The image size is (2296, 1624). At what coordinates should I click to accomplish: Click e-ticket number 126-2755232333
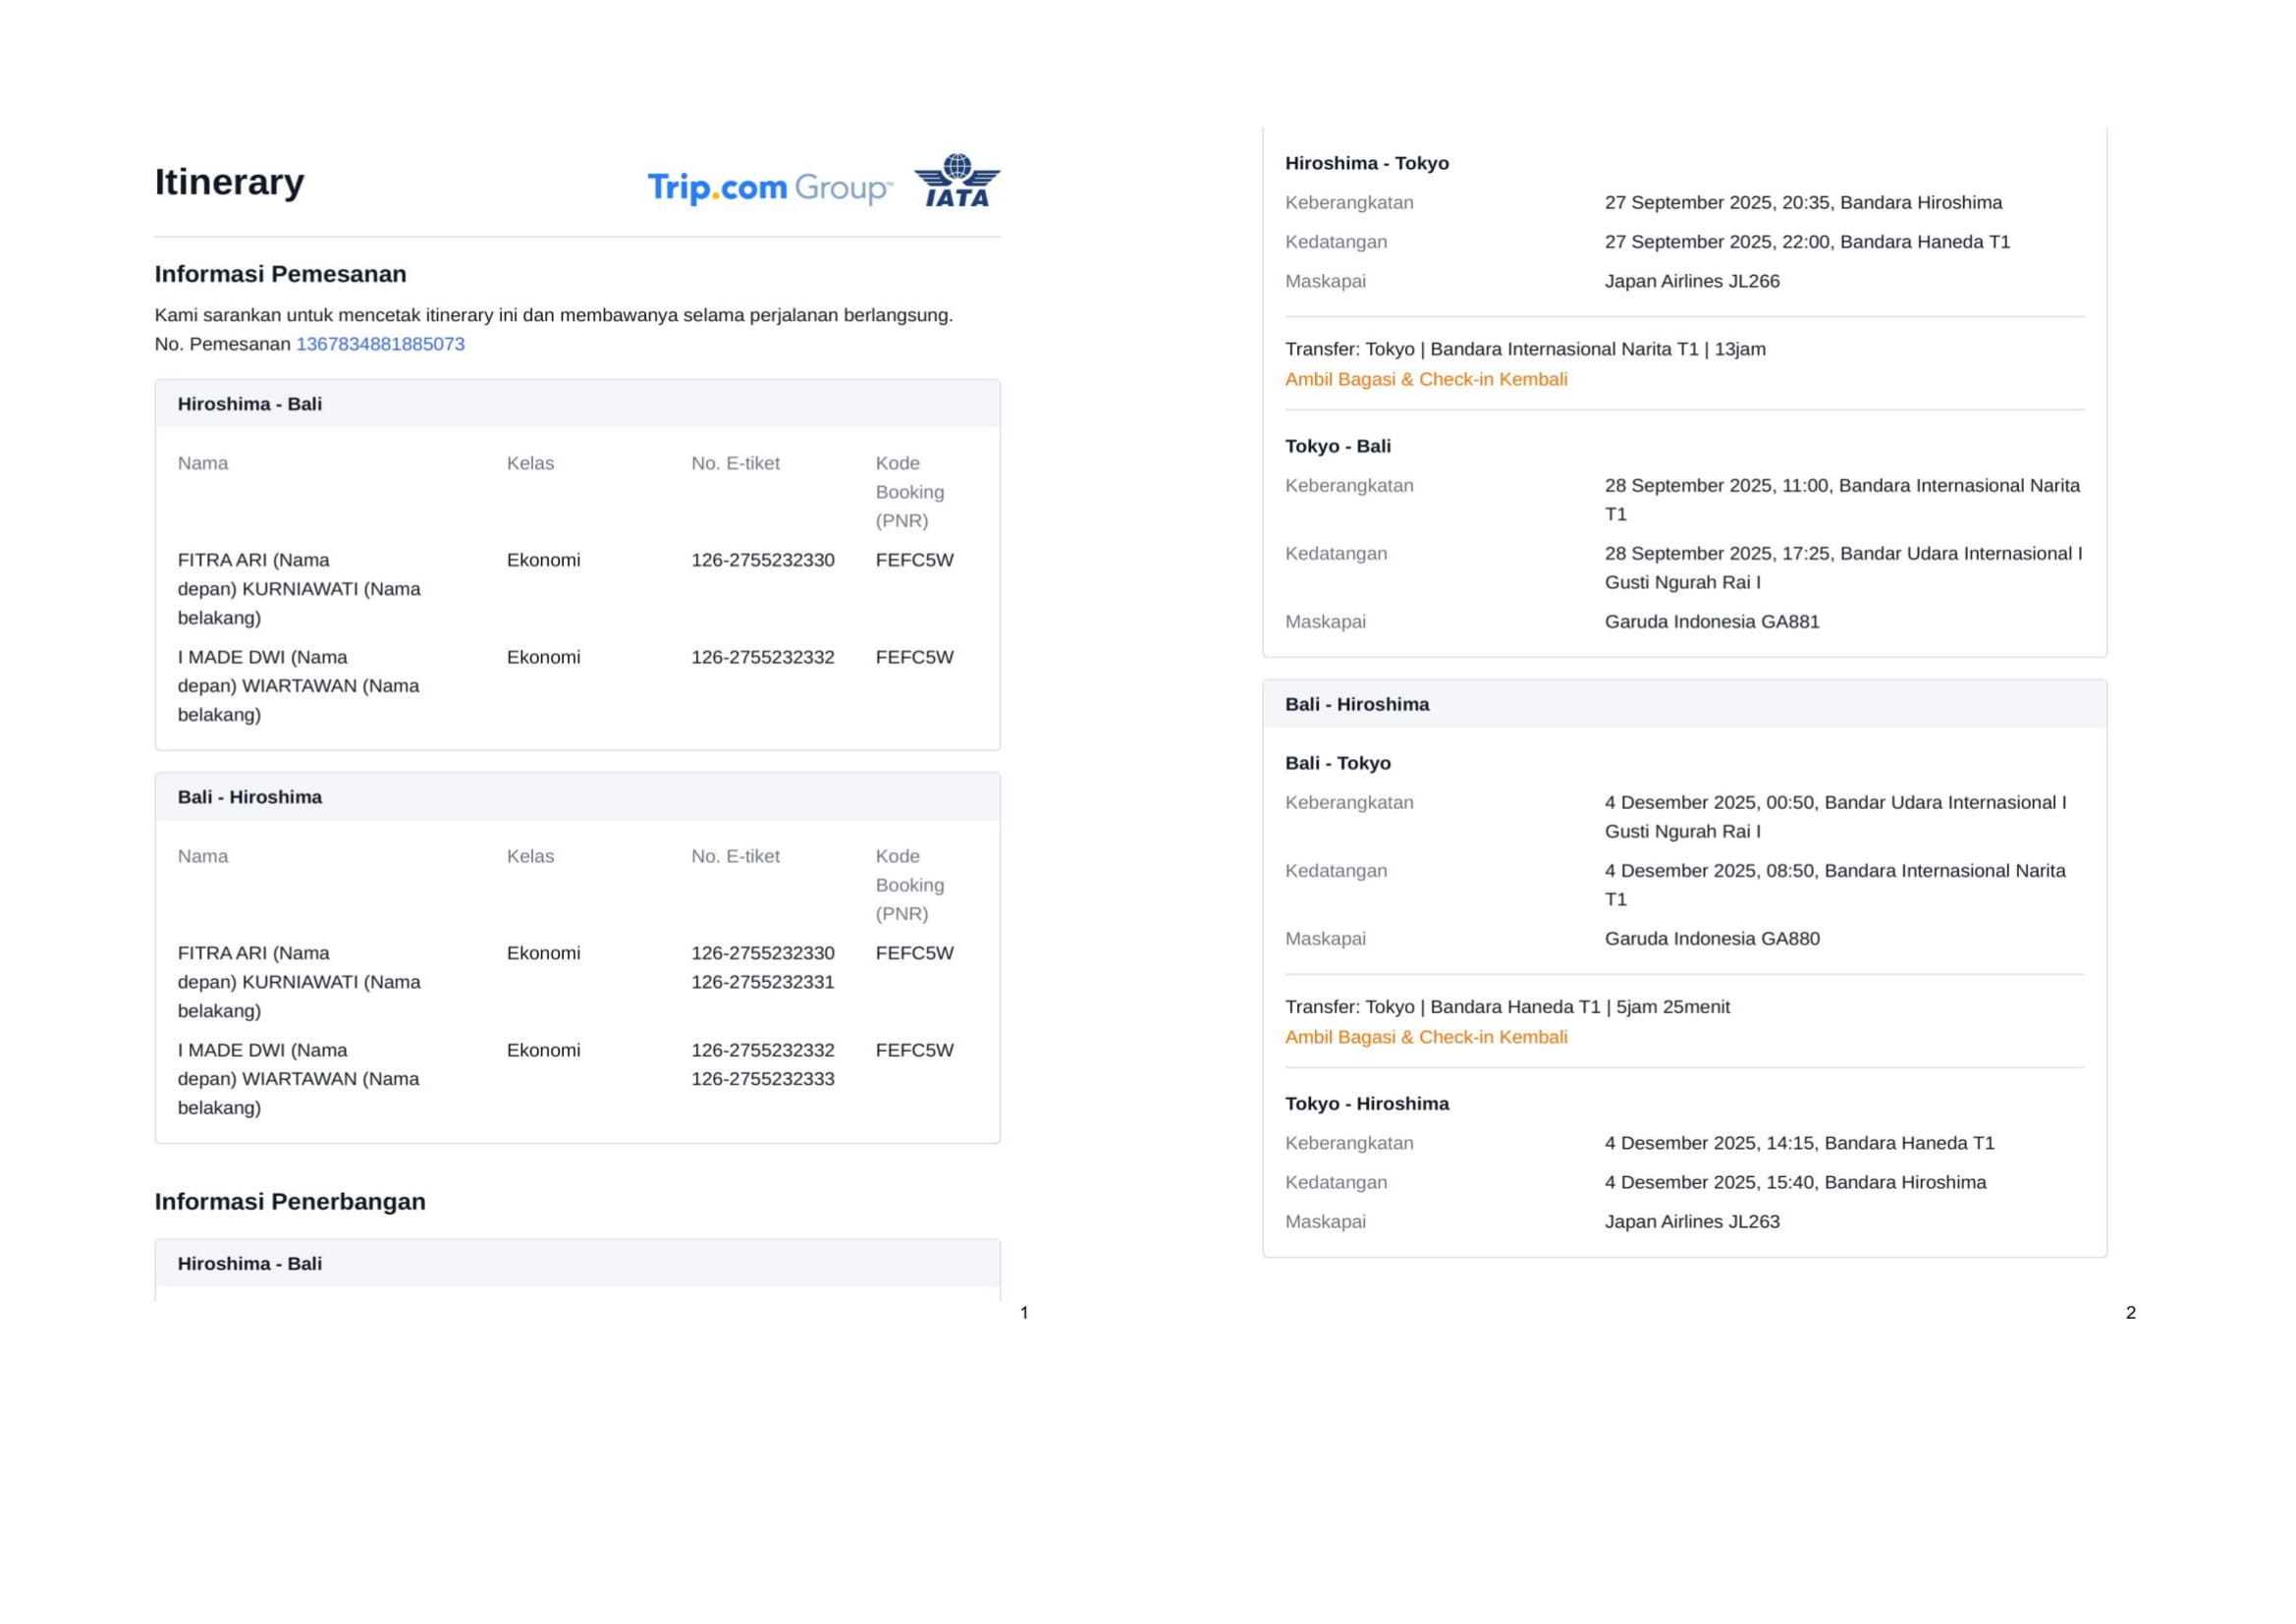(762, 1079)
